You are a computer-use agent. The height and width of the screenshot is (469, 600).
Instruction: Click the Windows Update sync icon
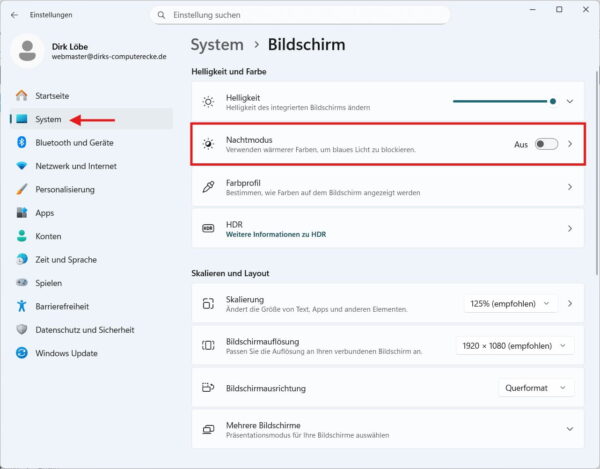pyautogui.click(x=22, y=353)
